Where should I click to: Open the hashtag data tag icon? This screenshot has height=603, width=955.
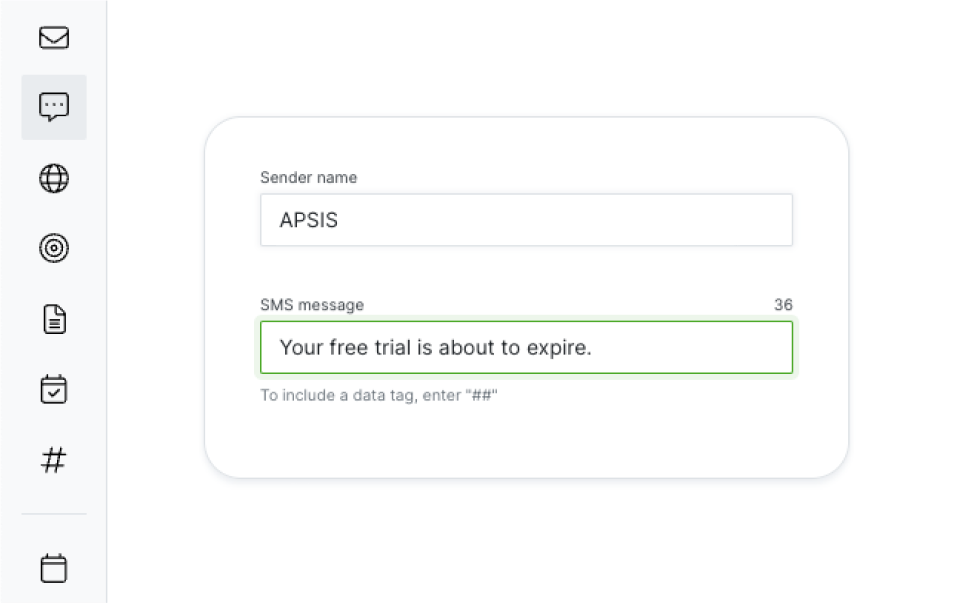click(54, 460)
